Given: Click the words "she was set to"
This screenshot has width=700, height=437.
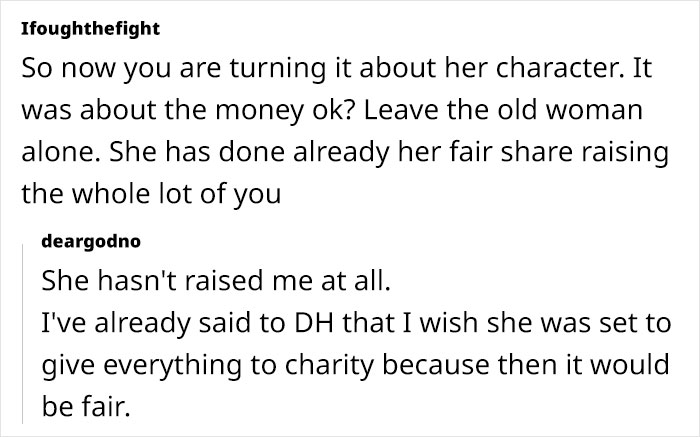Looking at the screenshot, I should (596, 324).
